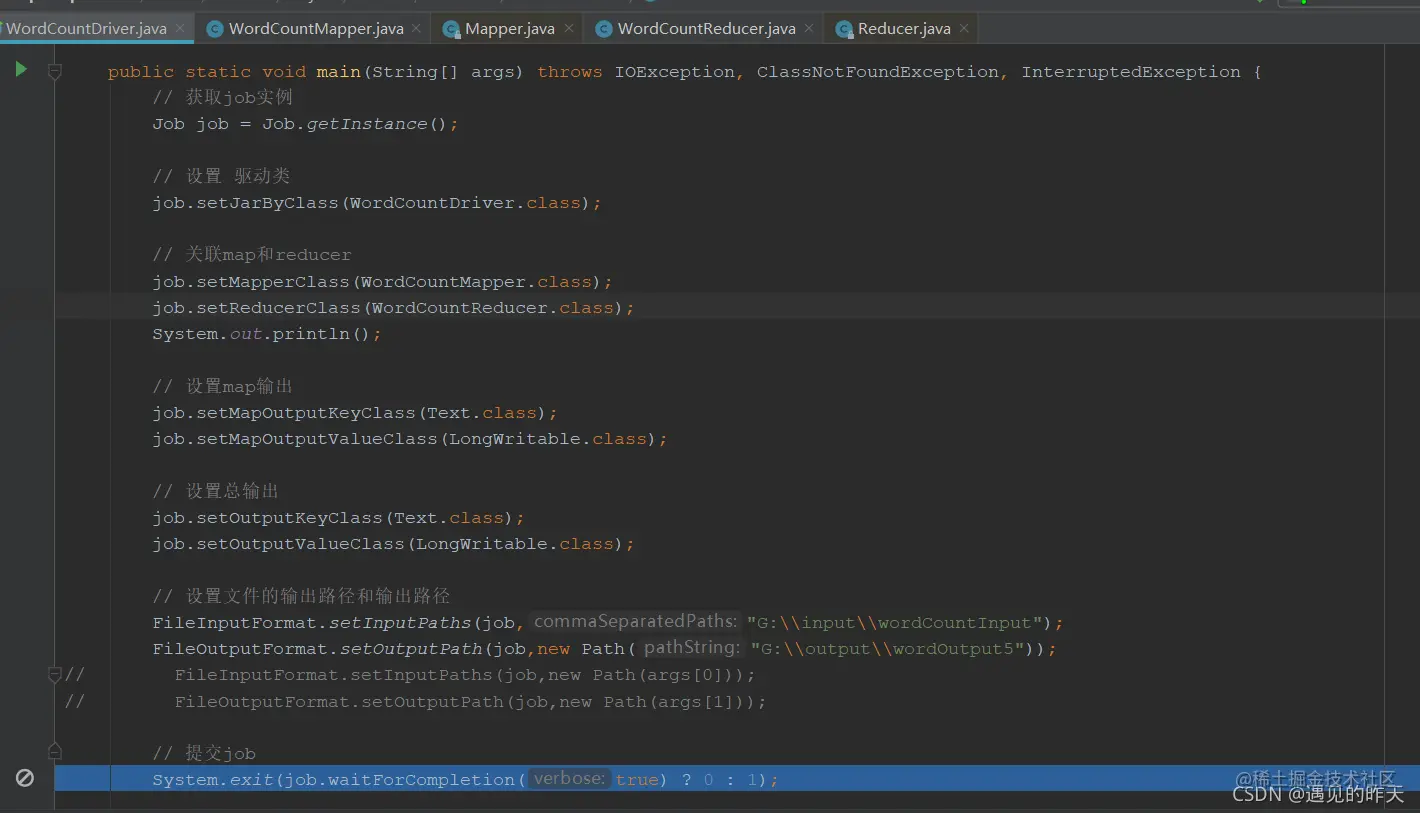Click the verbose parameter hint
The width and height of the screenshot is (1420, 813).
click(569, 779)
